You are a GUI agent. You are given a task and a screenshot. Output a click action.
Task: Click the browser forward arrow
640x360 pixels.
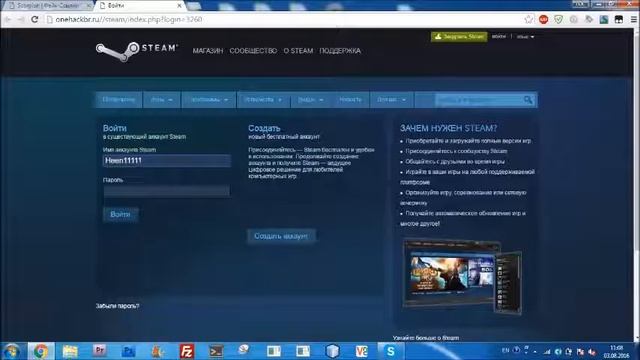(21, 20)
